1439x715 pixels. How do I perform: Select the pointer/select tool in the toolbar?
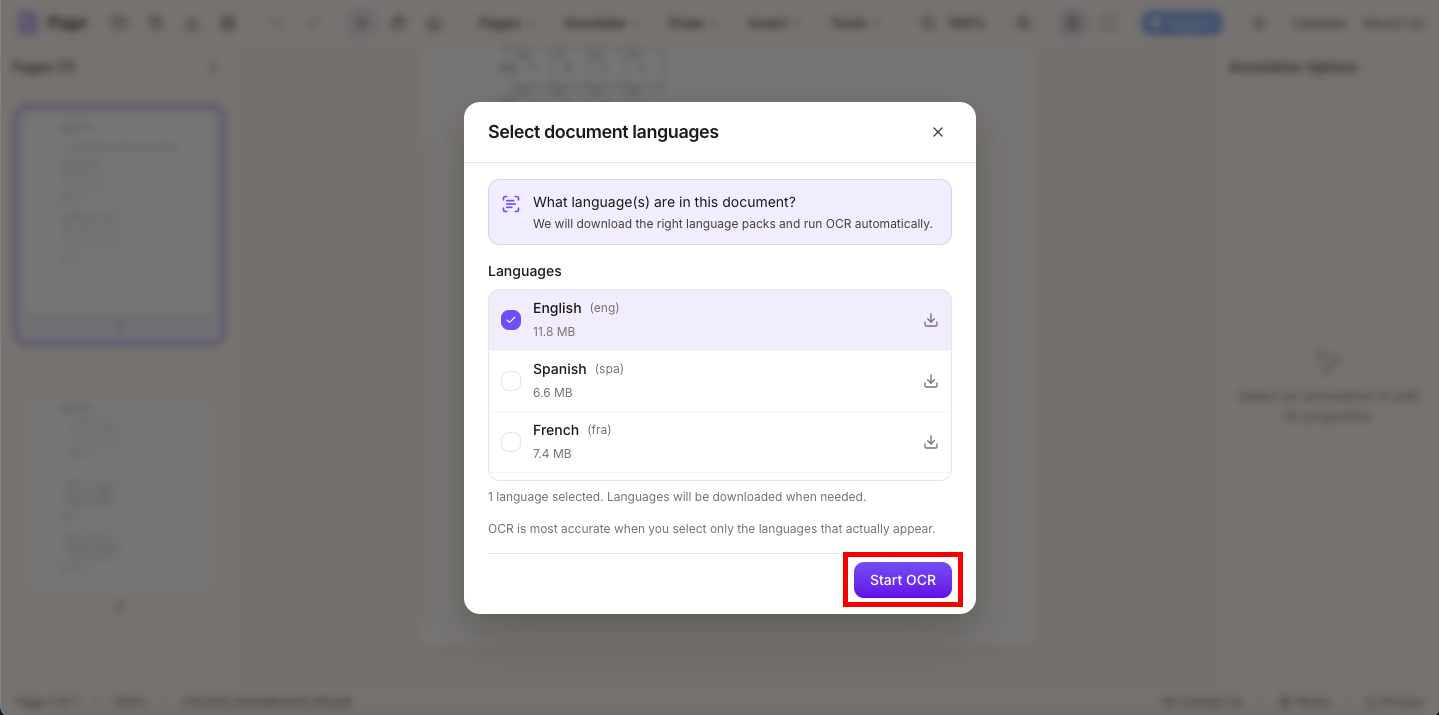[361, 22]
